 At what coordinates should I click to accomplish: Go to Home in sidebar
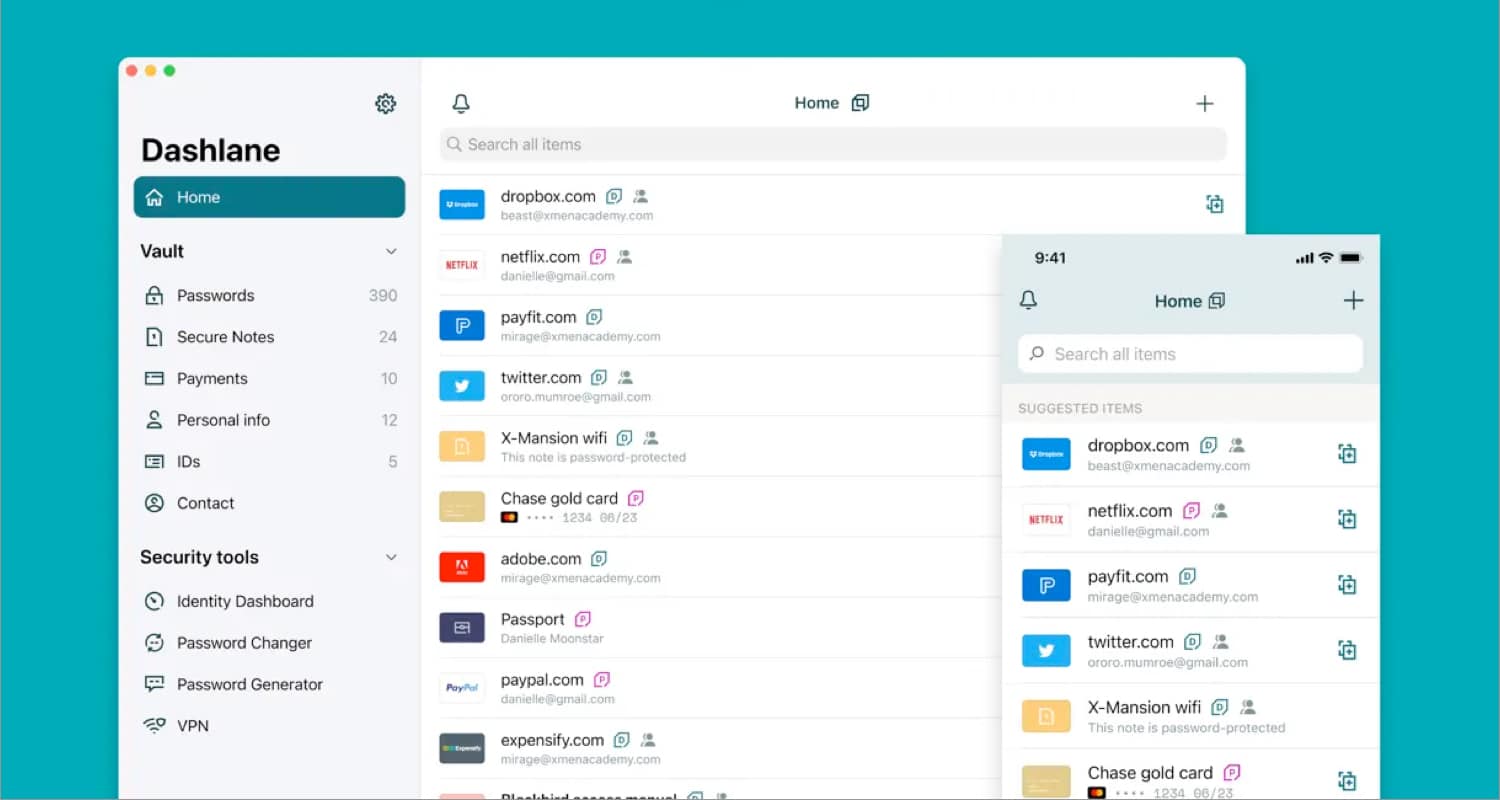tap(269, 197)
